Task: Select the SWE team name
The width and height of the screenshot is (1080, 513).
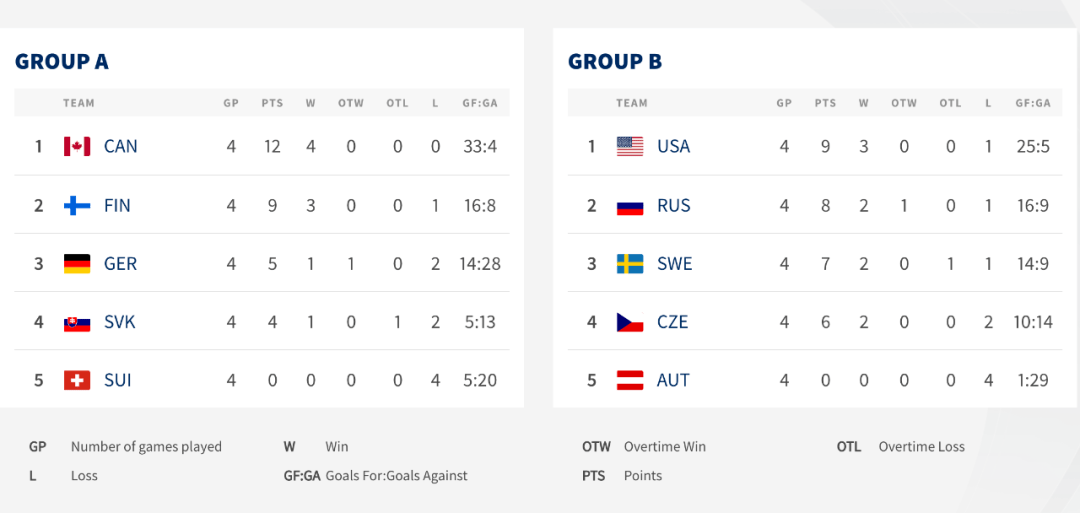Action: click(675, 264)
